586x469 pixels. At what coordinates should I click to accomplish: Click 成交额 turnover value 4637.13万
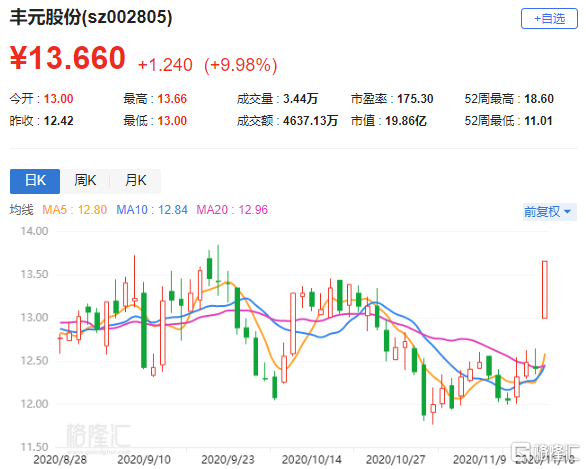tap(310, 121)
